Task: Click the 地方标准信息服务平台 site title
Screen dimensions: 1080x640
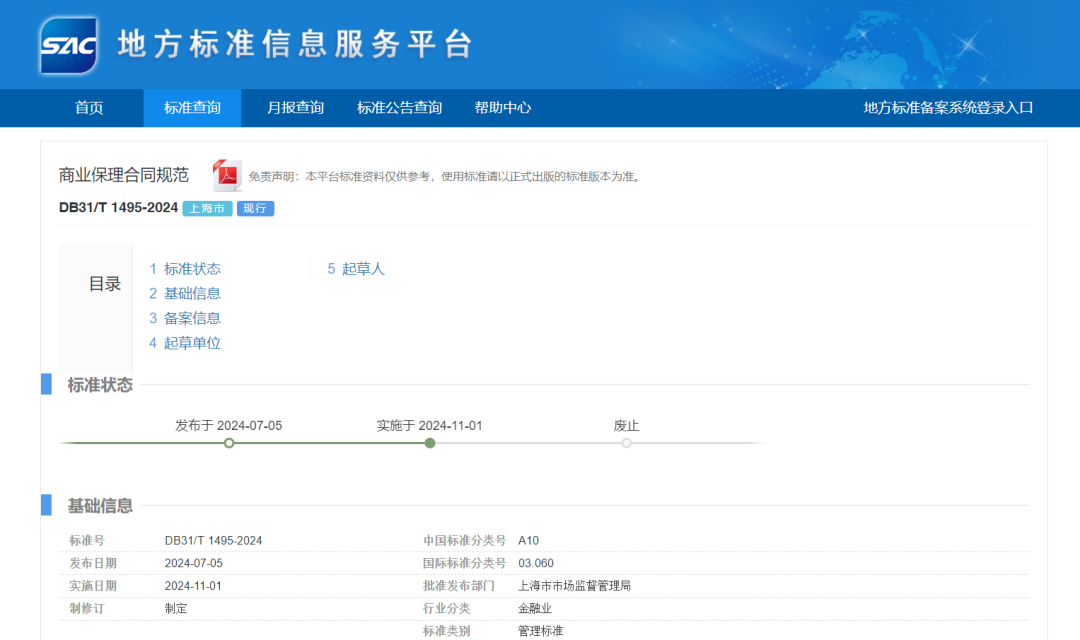Action: pyautogui.click(x=295, y=45)
